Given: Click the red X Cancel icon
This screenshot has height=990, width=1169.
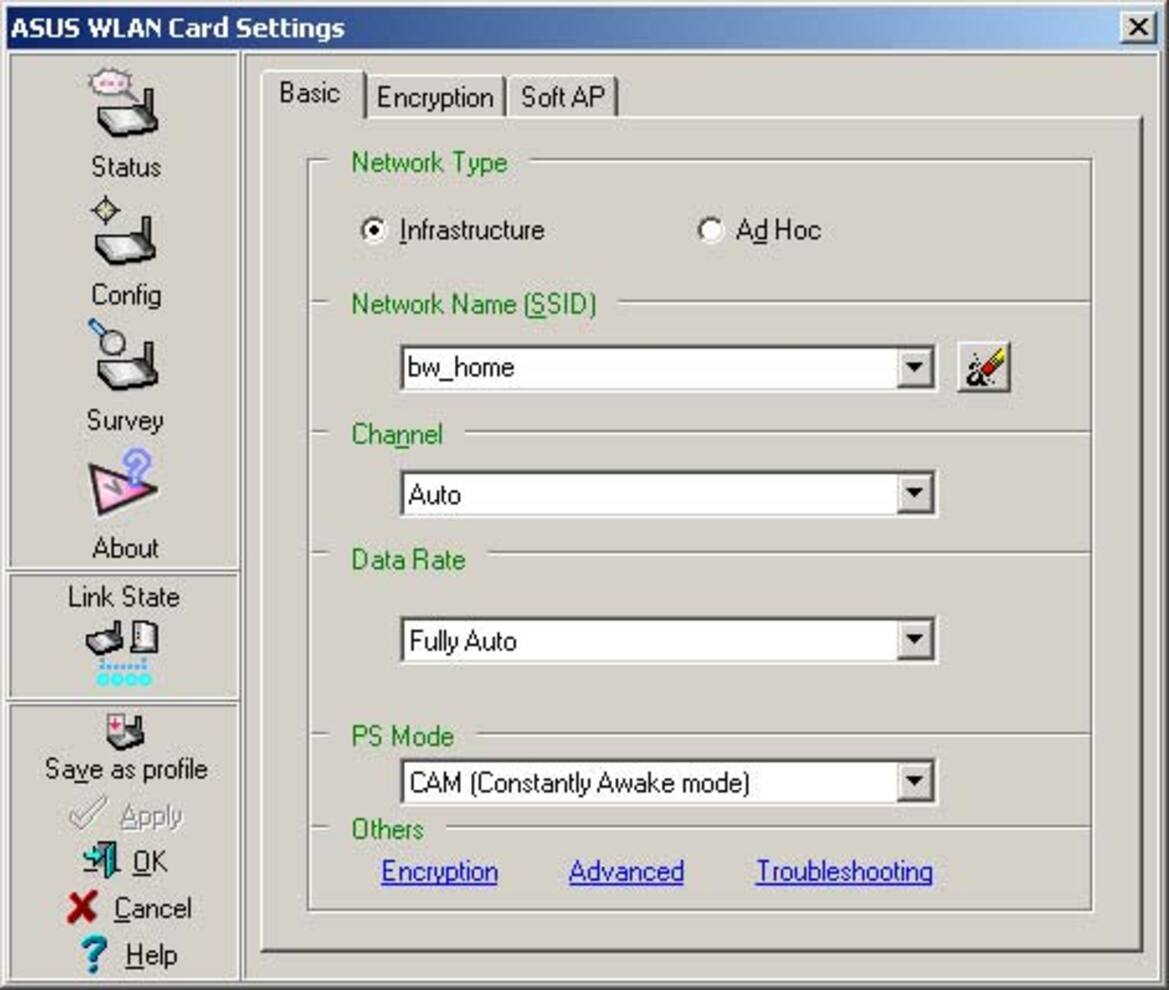Looking at the screenshot, I should click(x=82, y=907).
